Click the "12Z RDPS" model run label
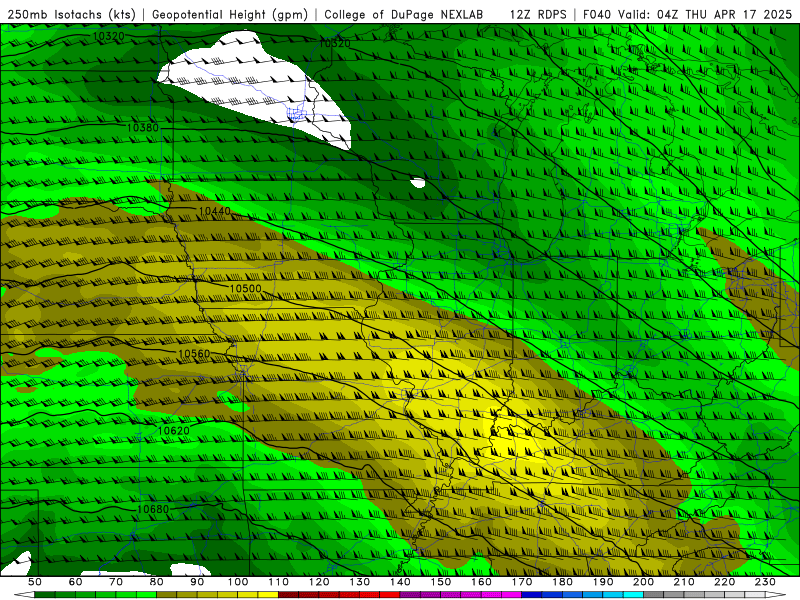The width and height of the screenshot is (800, 600). (x=538, y=14)
